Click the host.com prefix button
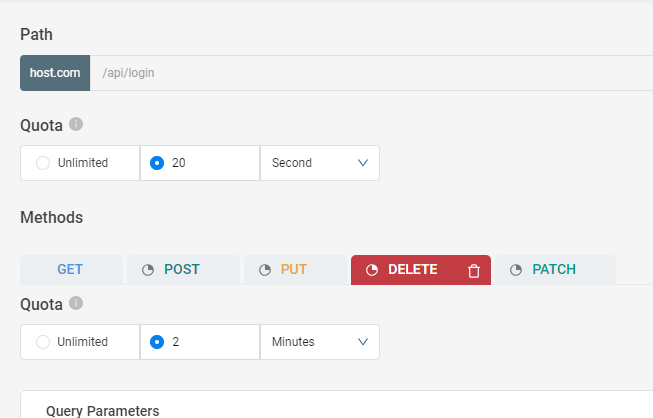The height and width of the screenshot is (418, 653). point(55,73)
